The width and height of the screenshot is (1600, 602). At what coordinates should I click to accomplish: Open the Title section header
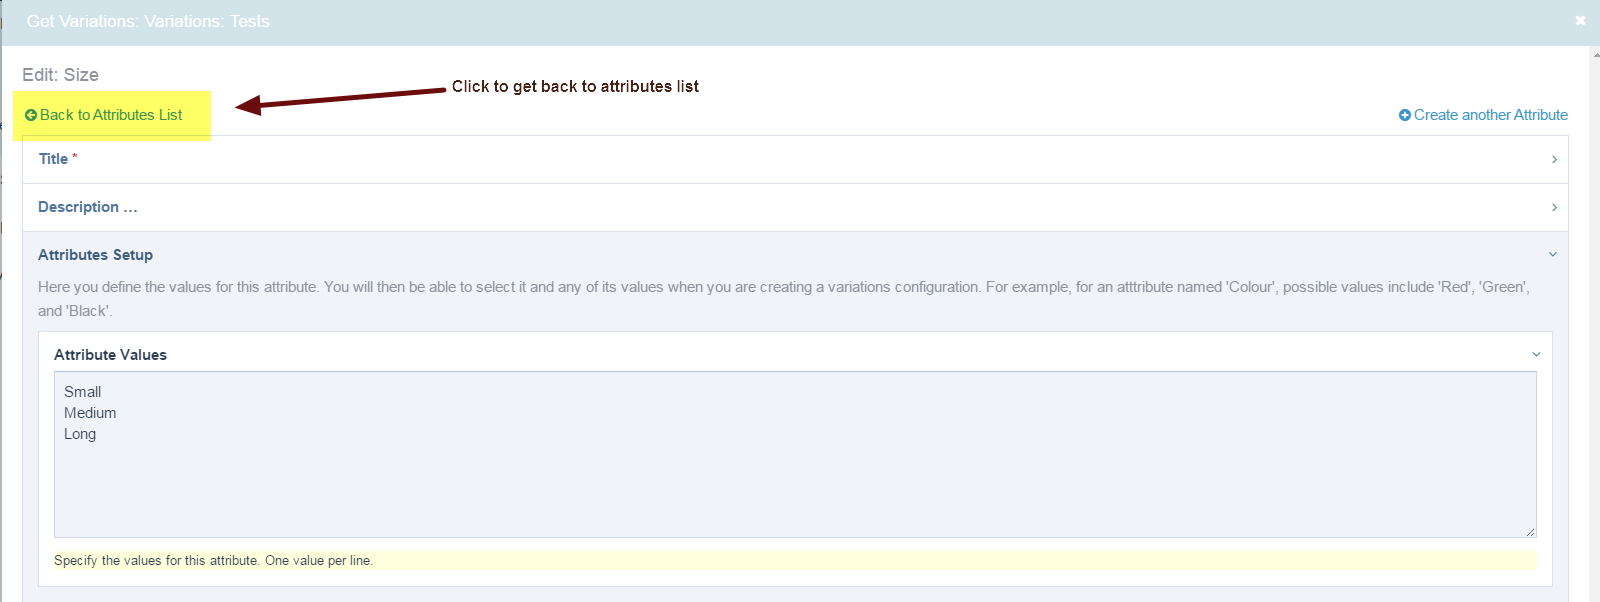795,160
